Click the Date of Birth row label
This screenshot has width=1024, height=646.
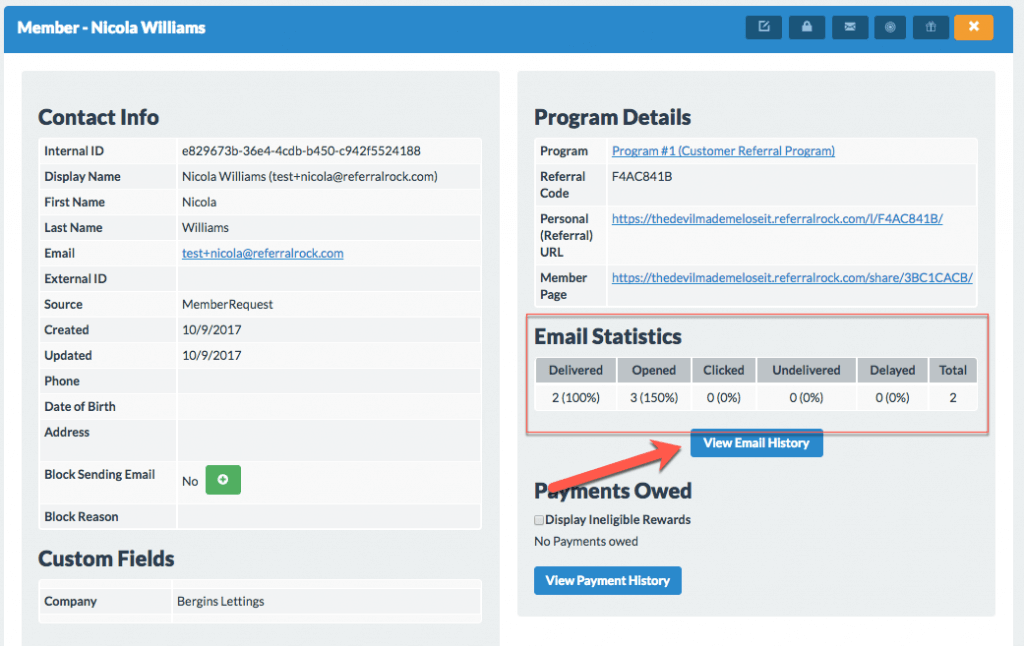coord(80,406)
